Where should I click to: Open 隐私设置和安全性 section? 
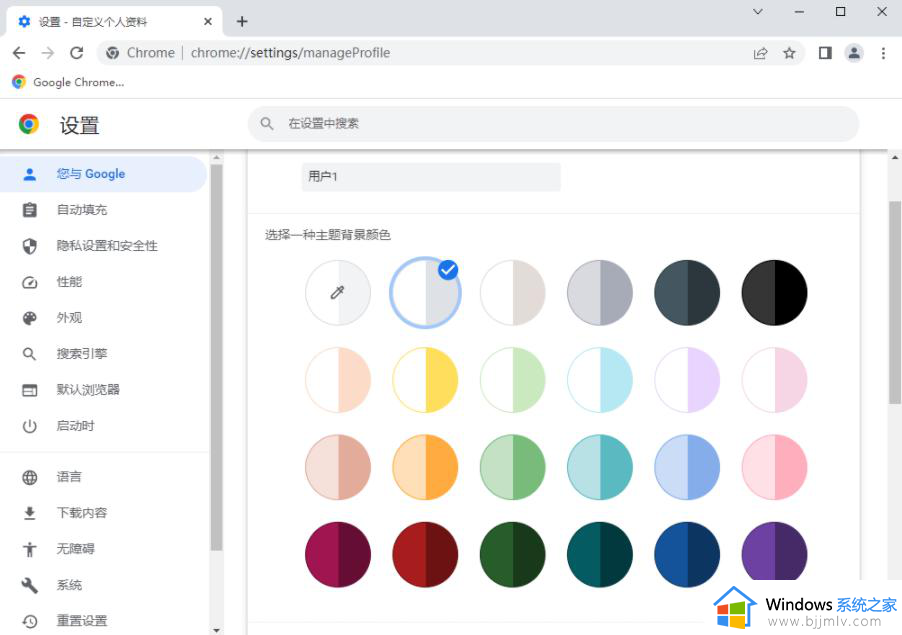pos(104,246)
